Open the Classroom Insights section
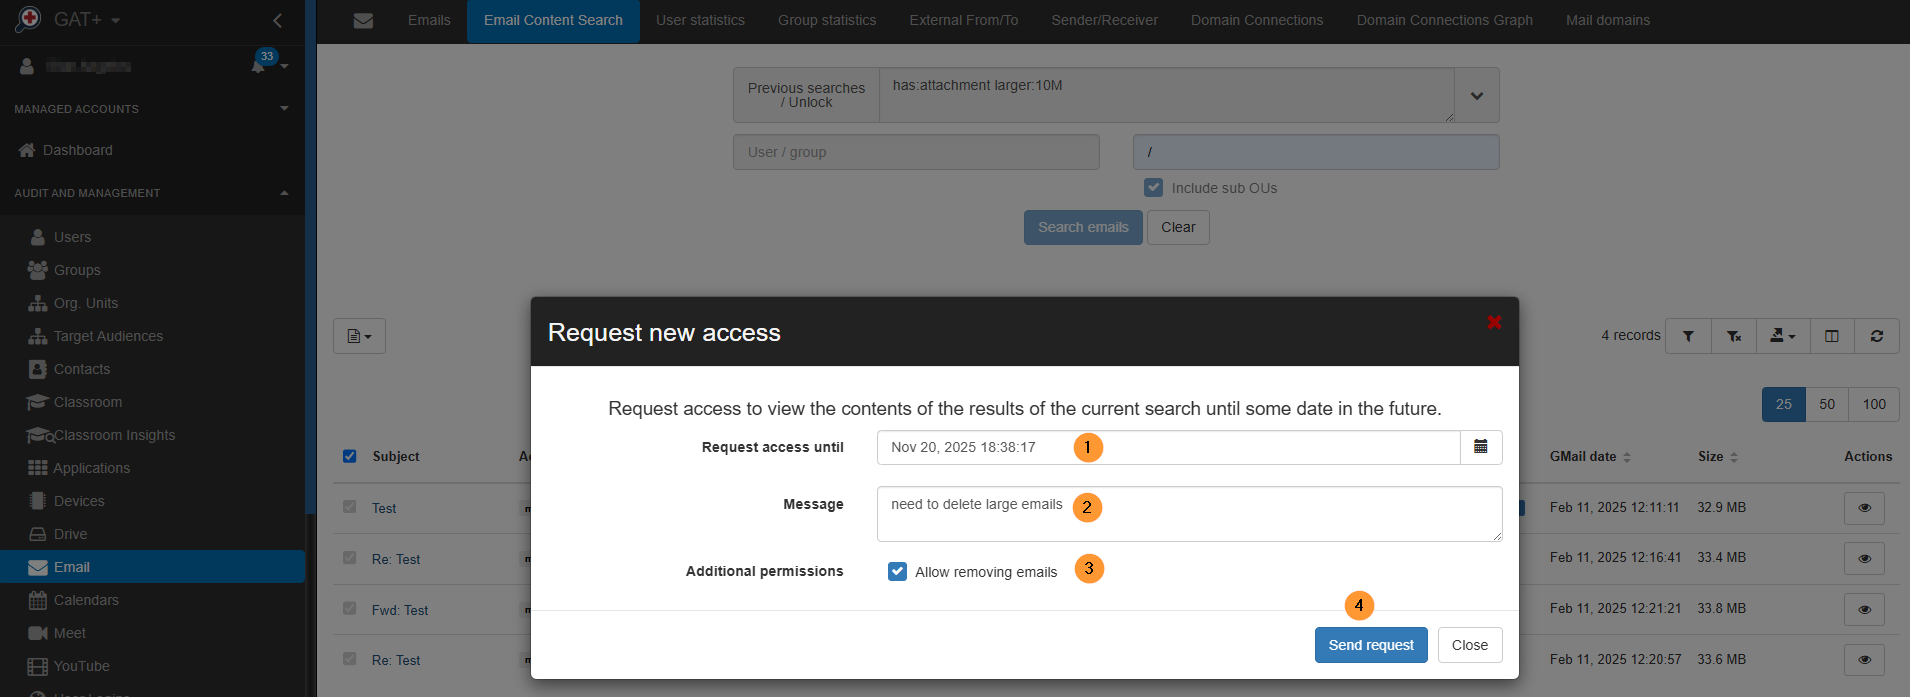Screen dimensions: 1910x697 tap(110, 434)
